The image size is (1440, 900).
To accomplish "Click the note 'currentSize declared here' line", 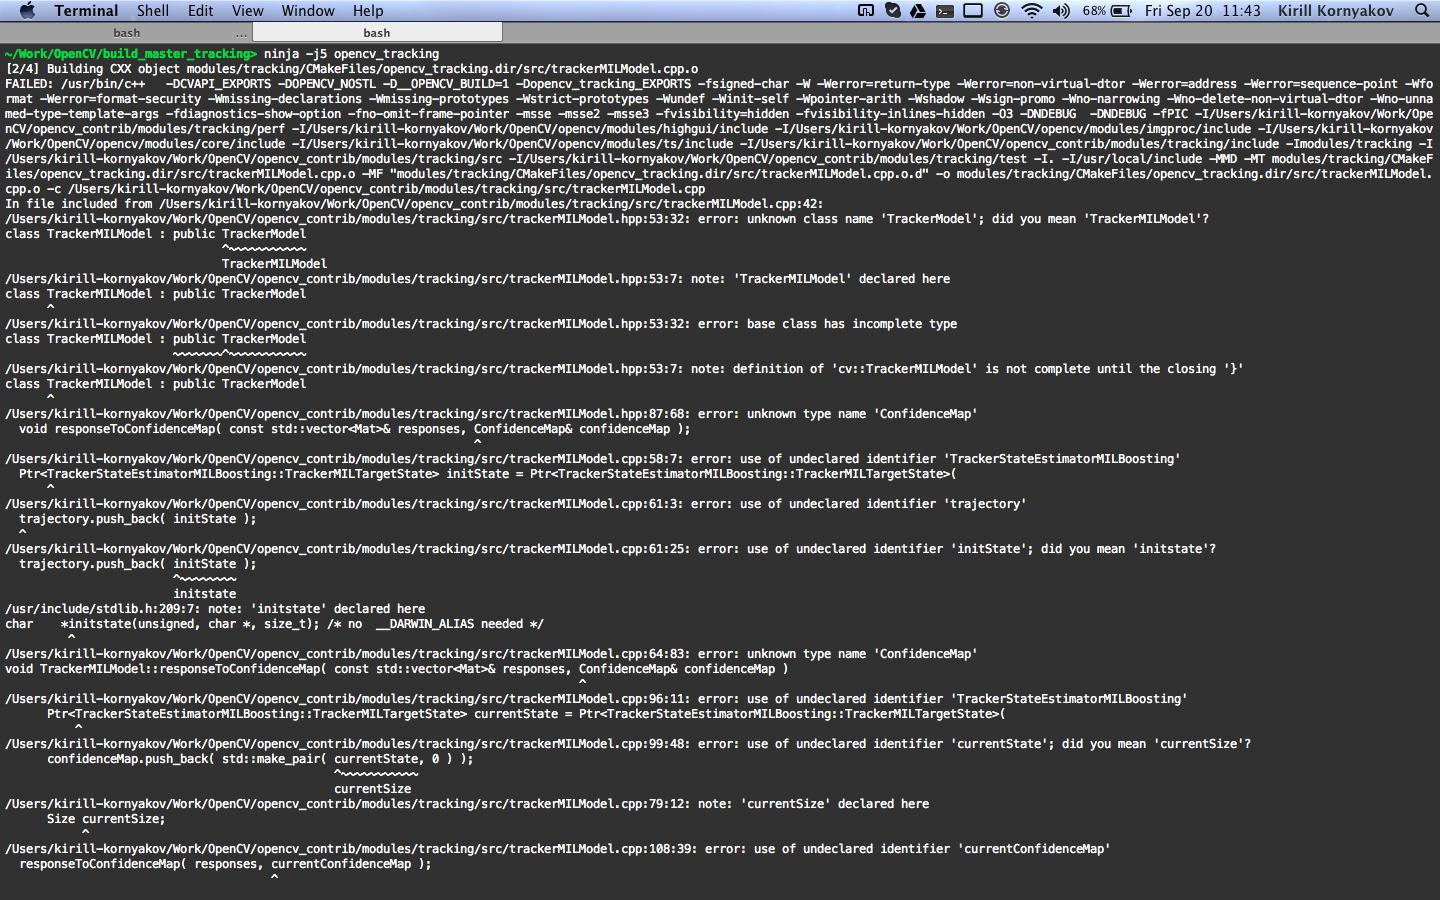I will [467, 804].
